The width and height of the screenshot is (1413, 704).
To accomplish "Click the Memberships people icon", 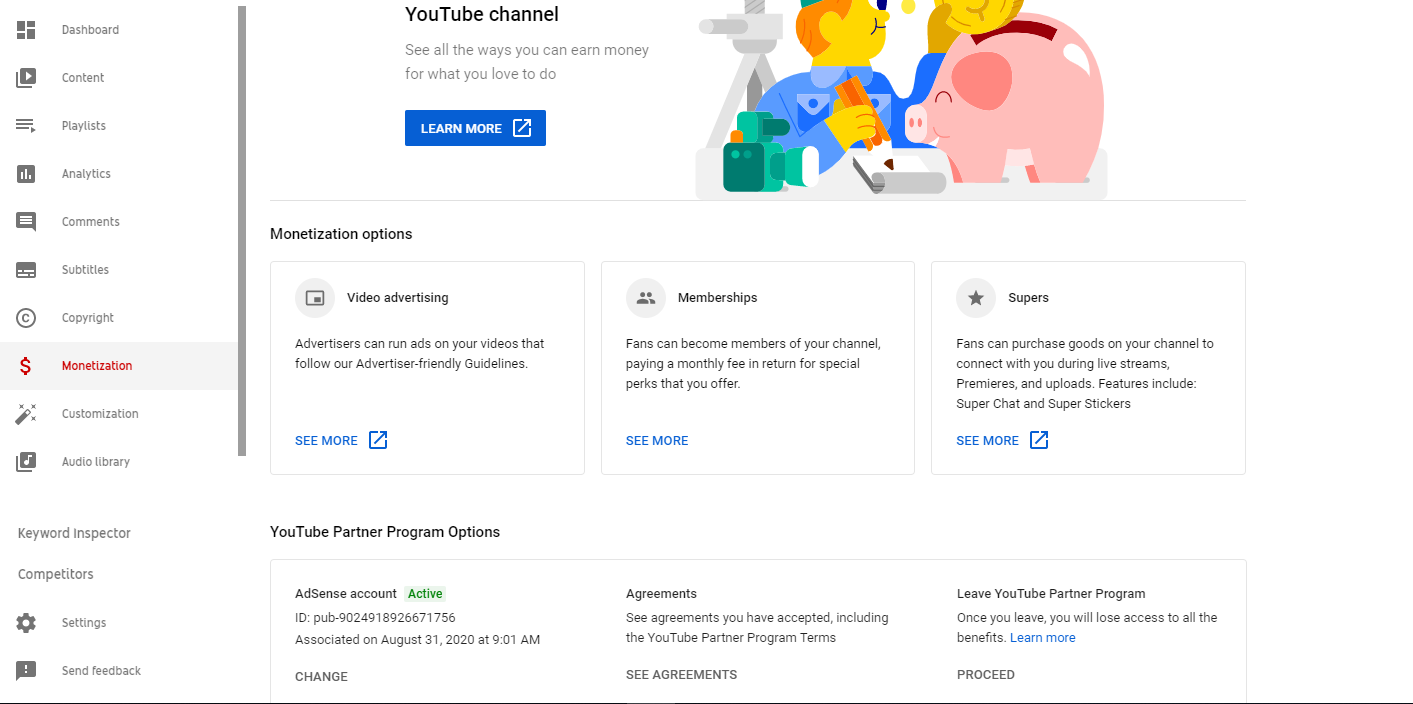I will pos(646,298).
